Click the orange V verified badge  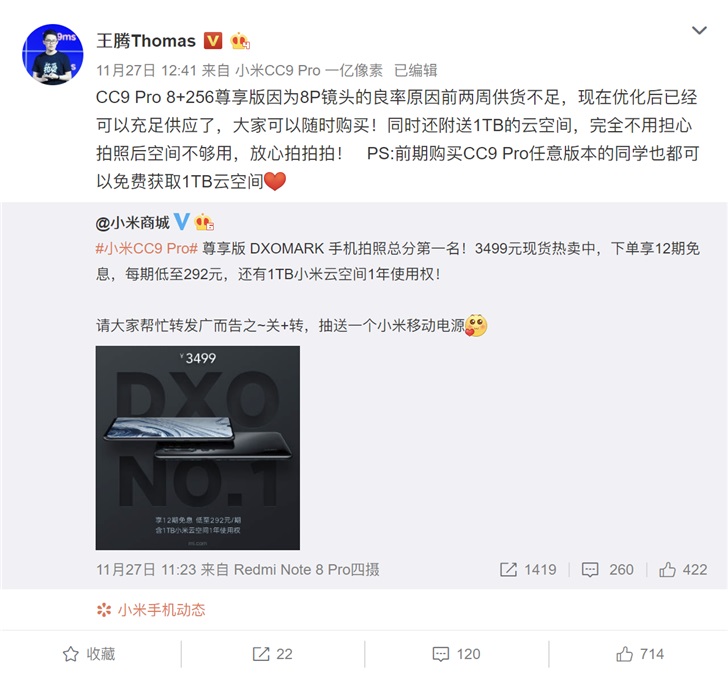213,41
